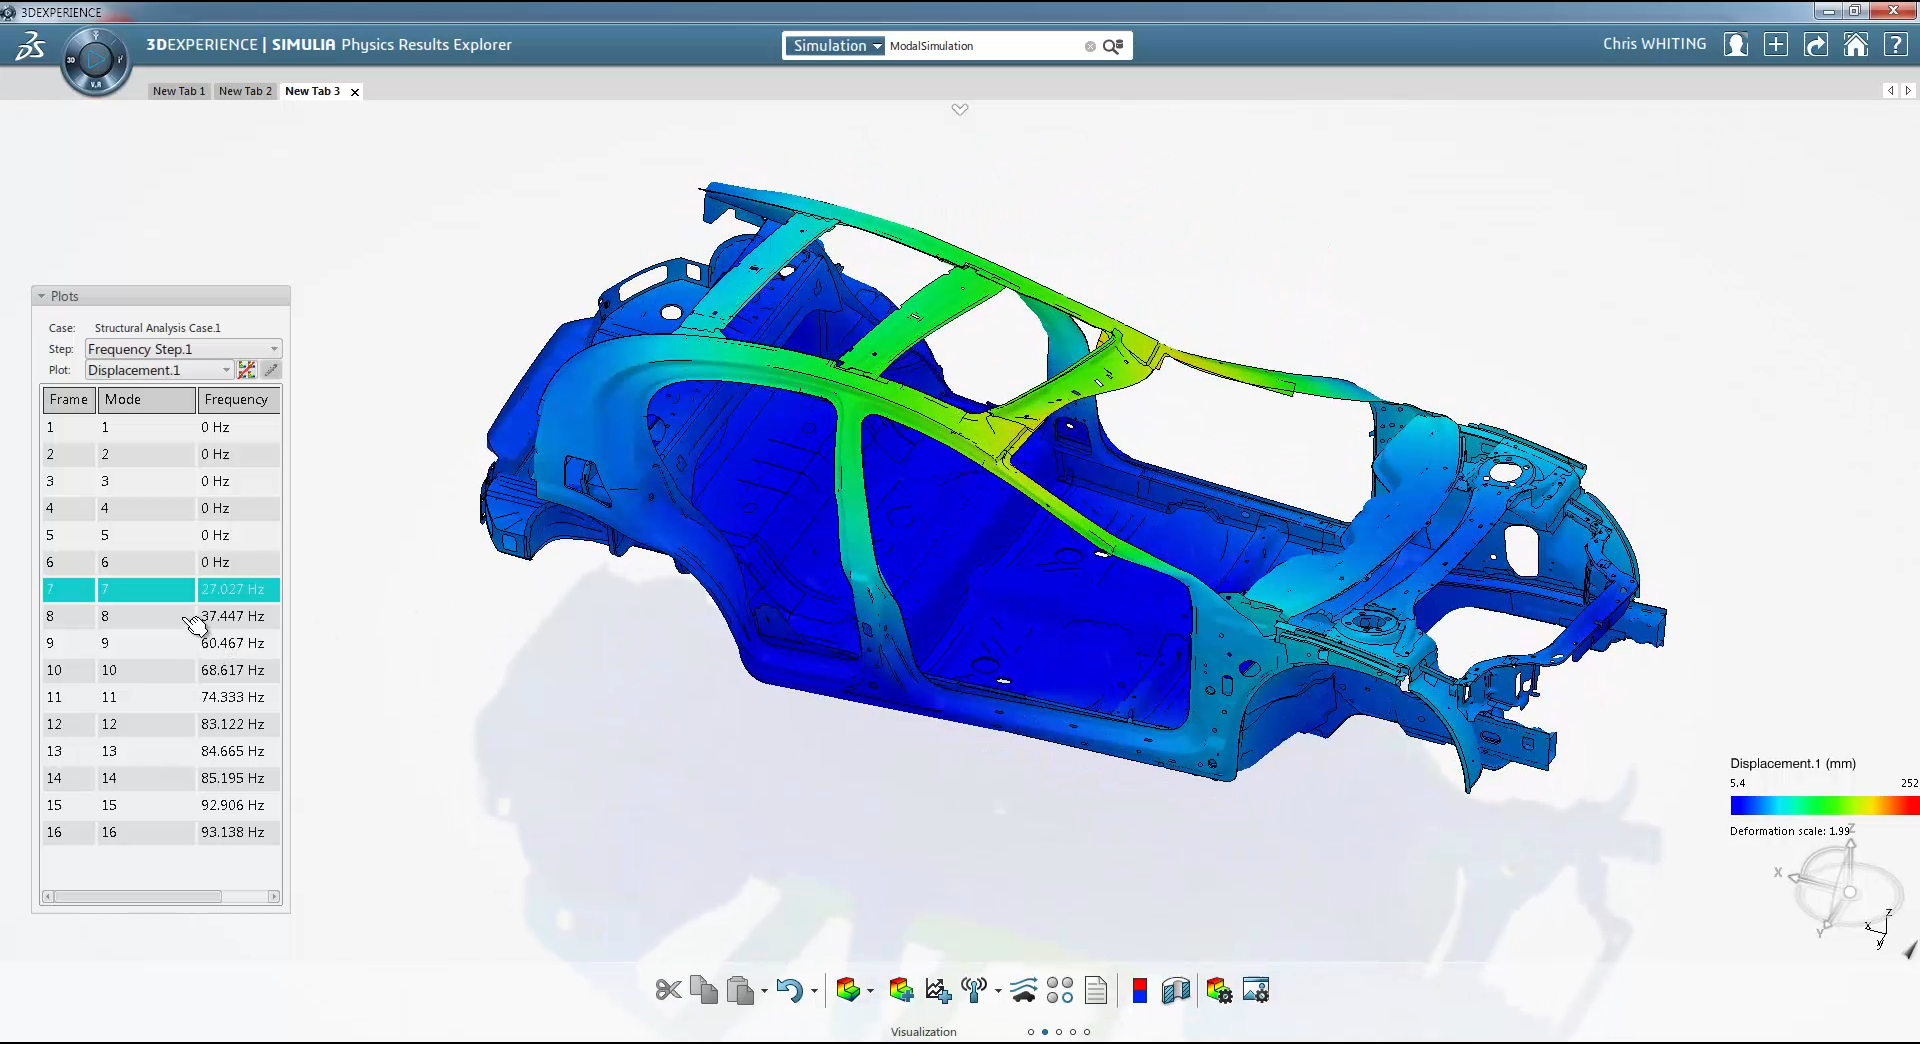Screen dimensions: 1920x1044
Task: Open the Plot dropdown showing Displacement.1
Action: coord(159,370)
